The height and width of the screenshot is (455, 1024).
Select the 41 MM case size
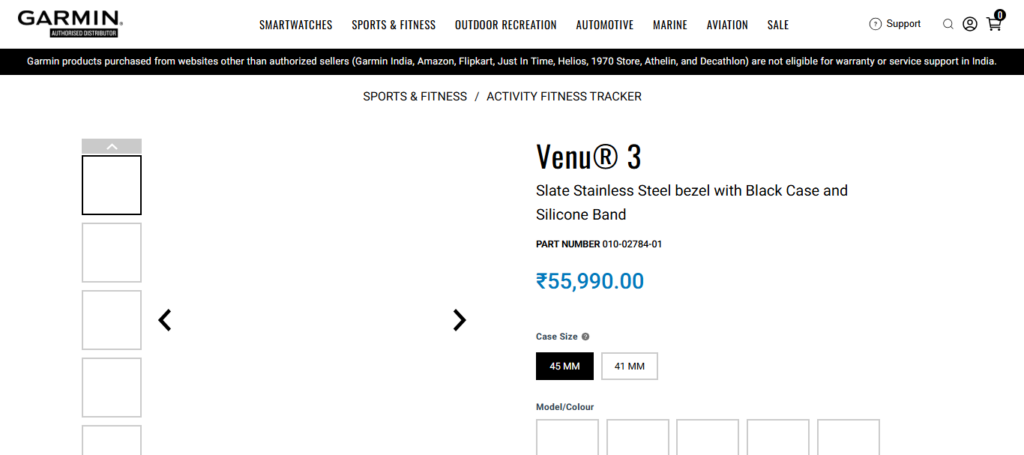tap(629, 366)
